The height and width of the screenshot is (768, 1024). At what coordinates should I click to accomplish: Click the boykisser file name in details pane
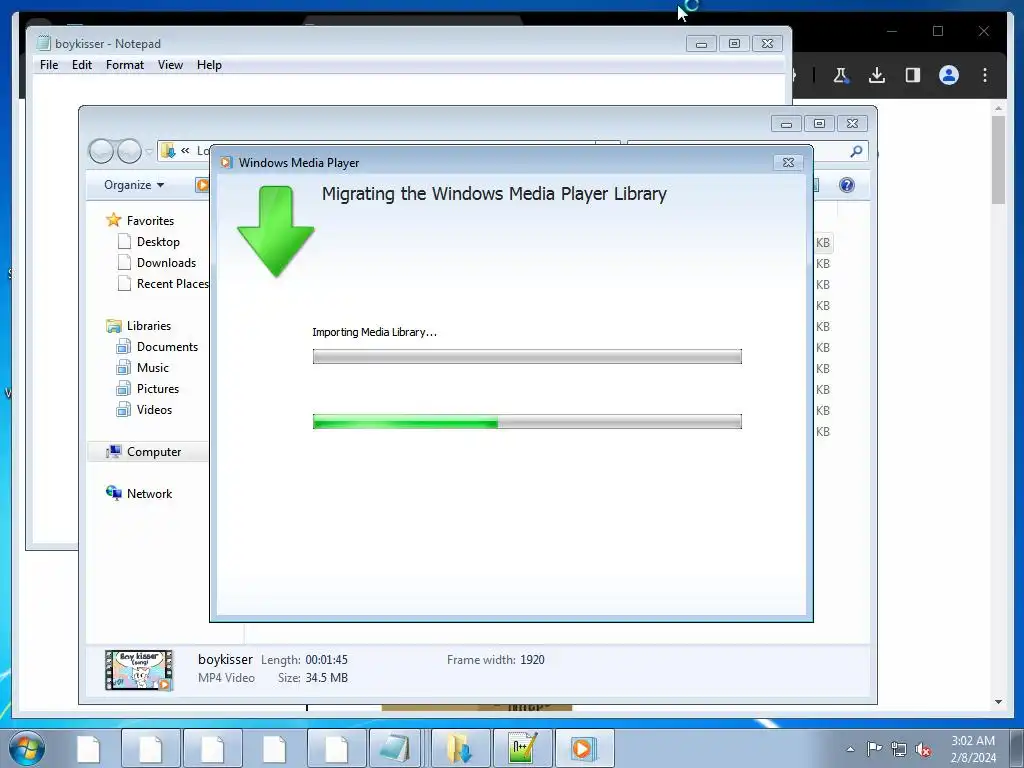point(225,660)
